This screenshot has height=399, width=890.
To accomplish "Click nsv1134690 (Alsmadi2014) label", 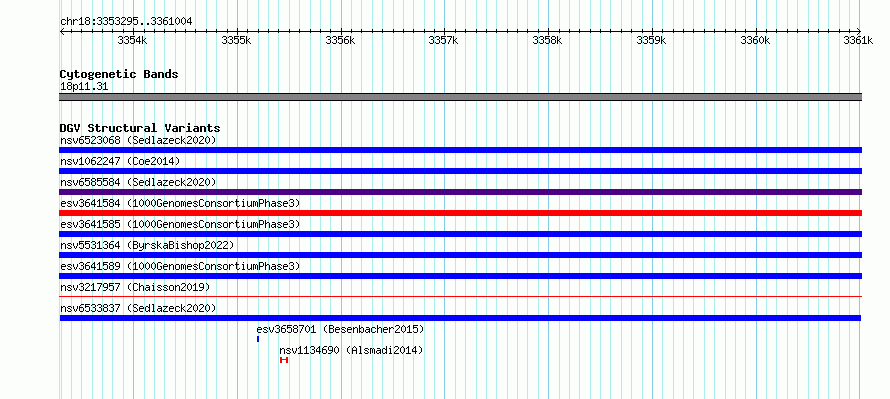I will pos(351,350).
